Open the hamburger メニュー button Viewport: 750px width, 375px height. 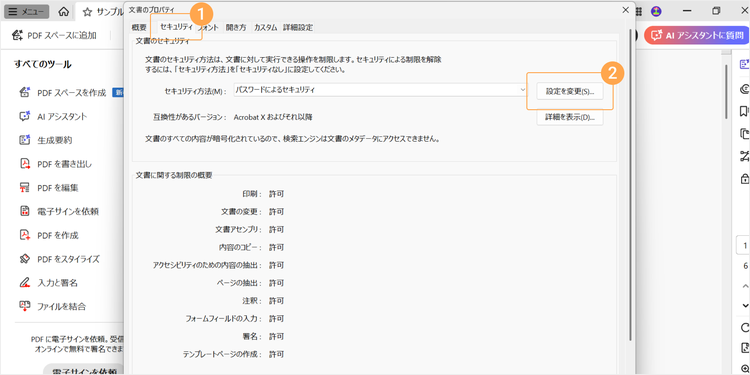[x=26, y=12]
